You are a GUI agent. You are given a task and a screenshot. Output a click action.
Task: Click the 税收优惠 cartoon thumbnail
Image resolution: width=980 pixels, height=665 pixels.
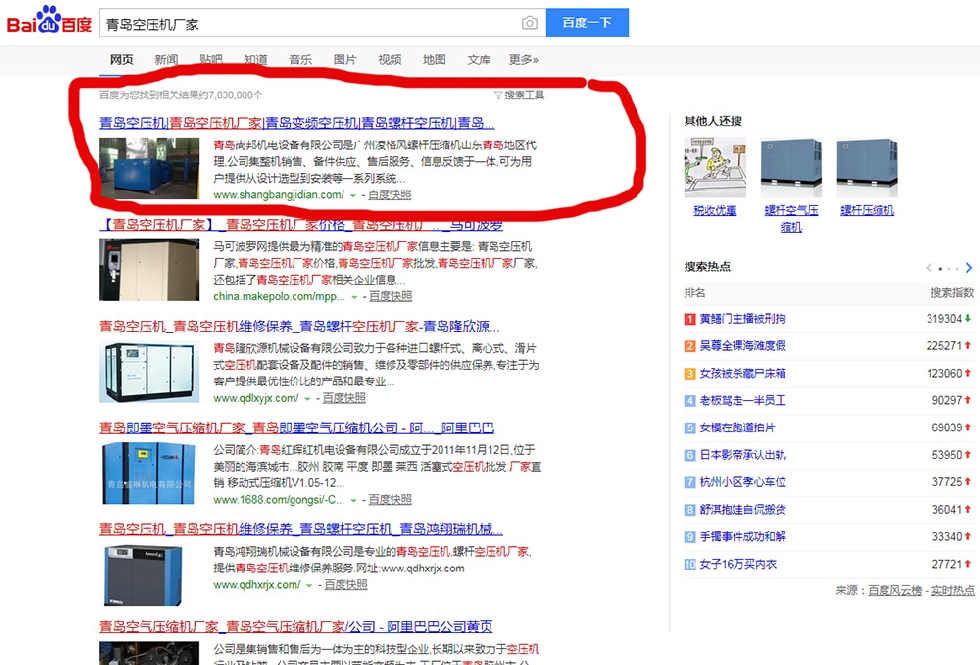point(715,168)
